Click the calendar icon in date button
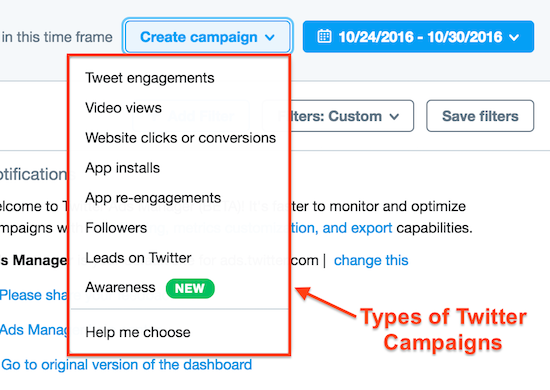The height and width of the screenshot is (390, 550). click(x=324, y=36)
